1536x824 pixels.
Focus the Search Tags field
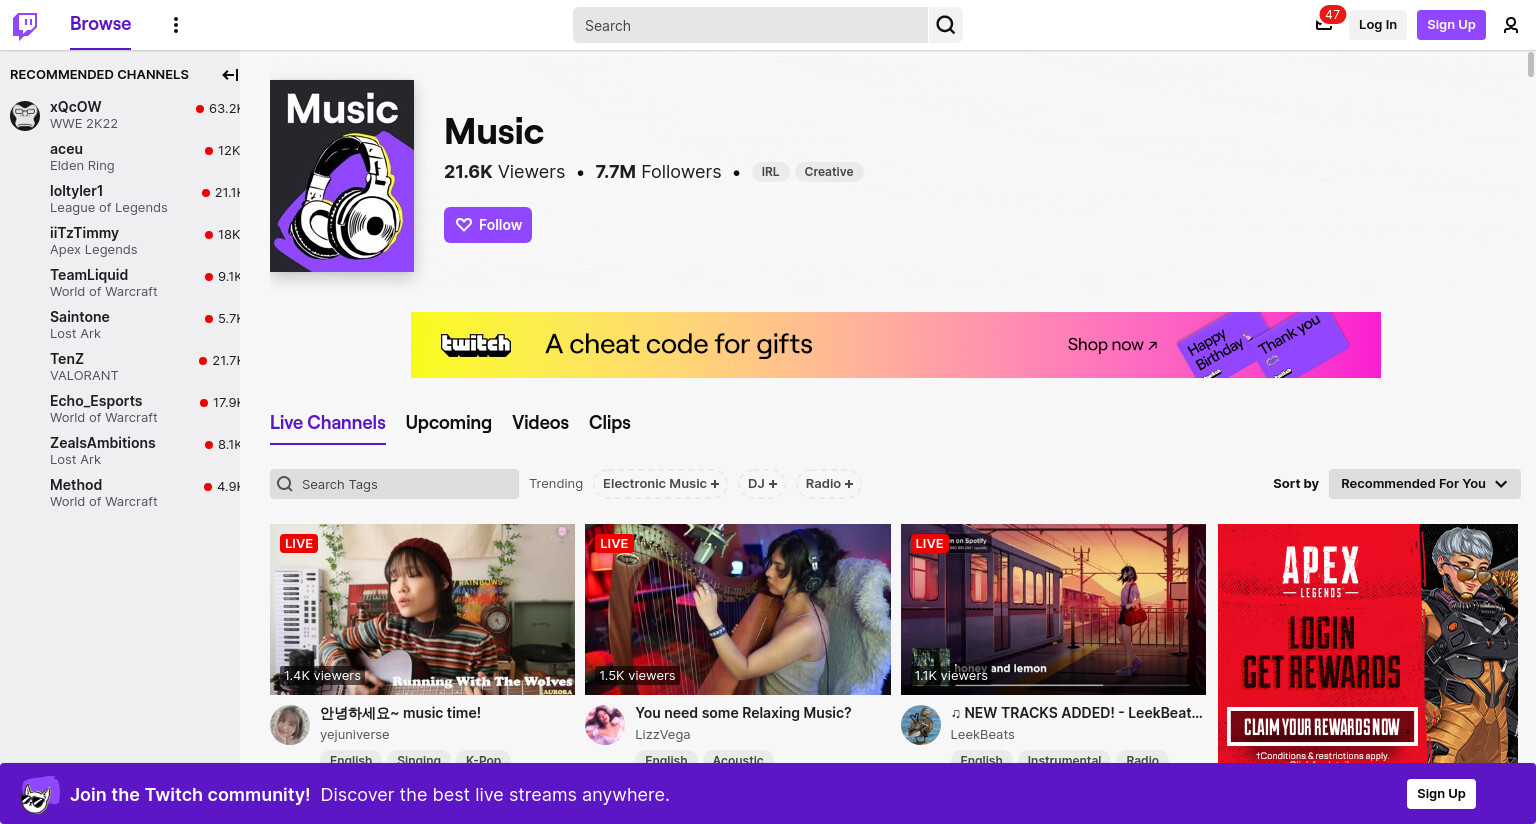394,484
